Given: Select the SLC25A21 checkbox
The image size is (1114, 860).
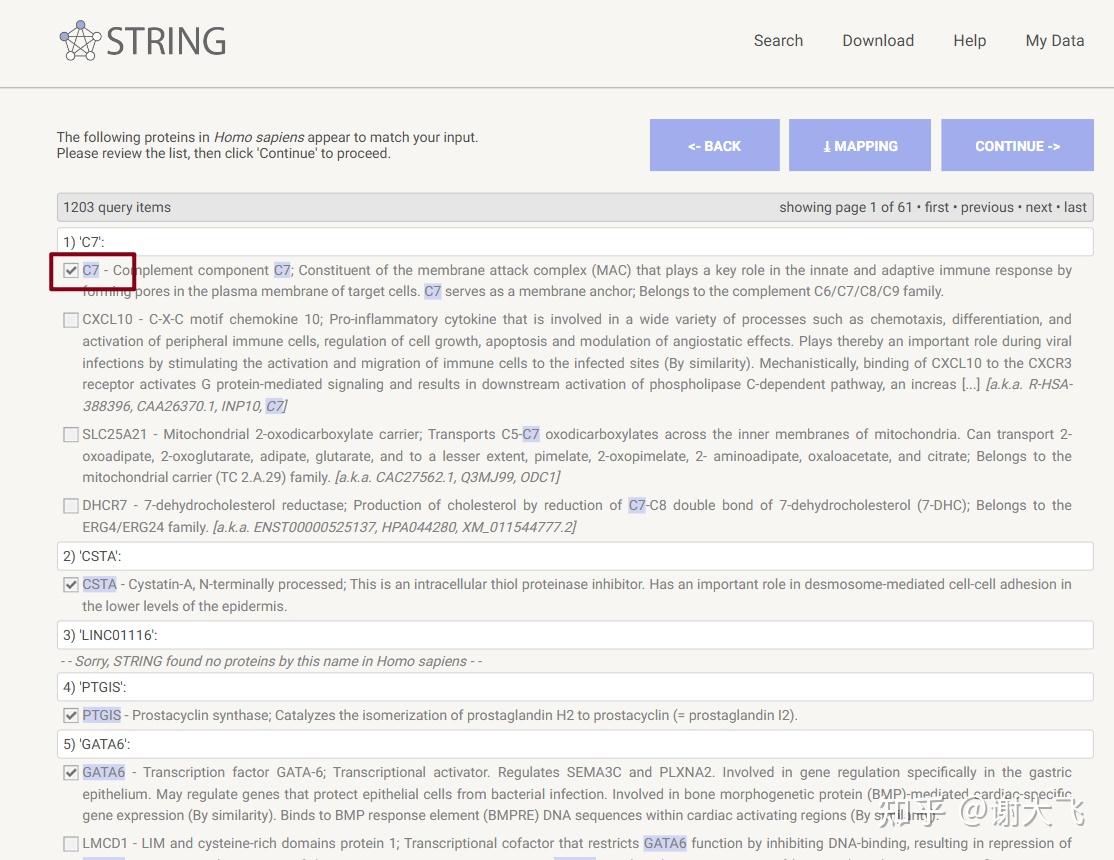Looking at the screenshot, I should tap(71, 434).
